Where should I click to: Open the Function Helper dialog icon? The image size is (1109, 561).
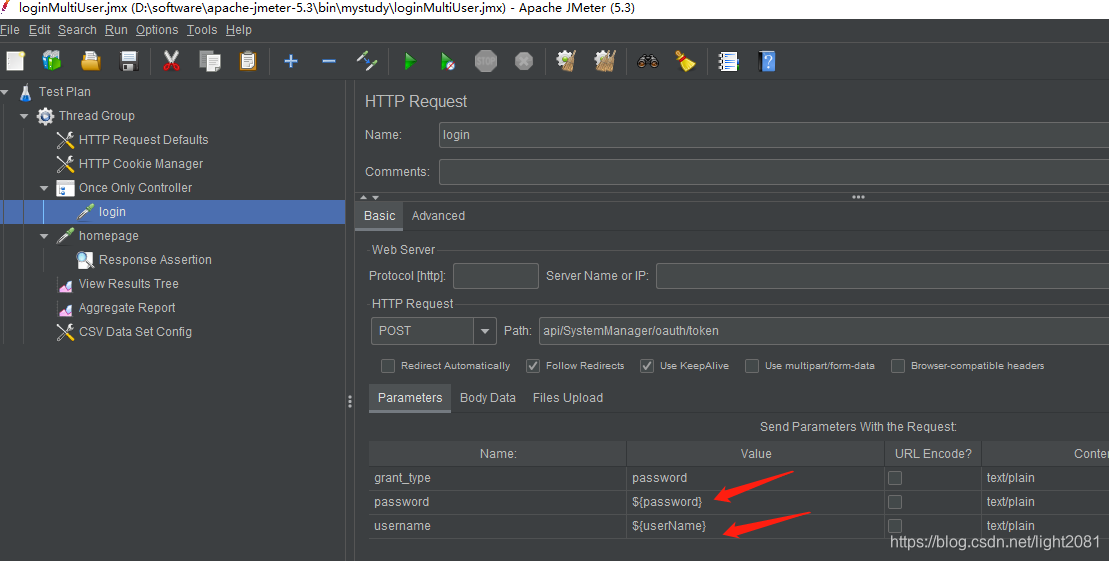coord(728,61)
